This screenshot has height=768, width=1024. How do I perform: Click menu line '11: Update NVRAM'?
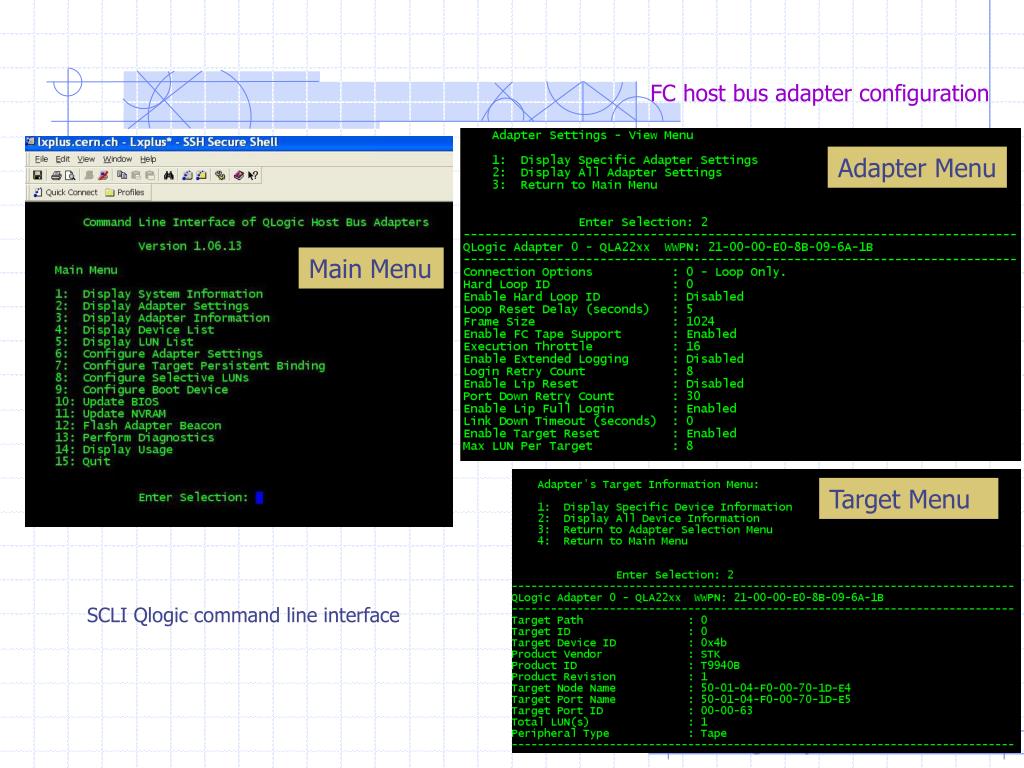(110, 413)
